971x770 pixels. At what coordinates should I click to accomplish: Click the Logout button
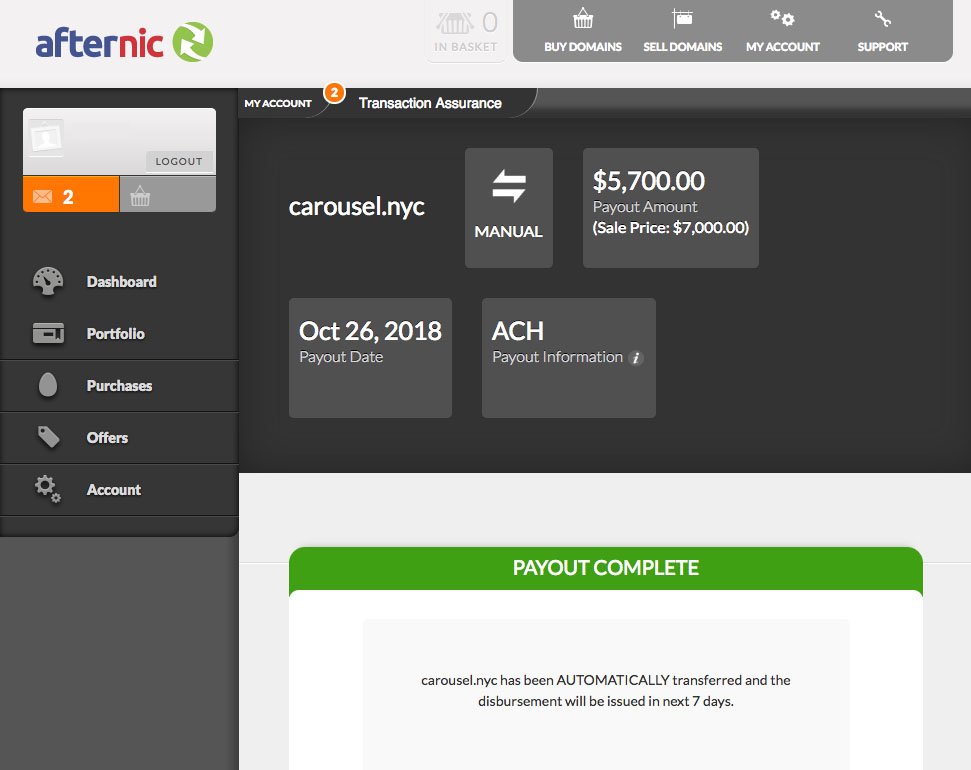[x=179, y=161]
